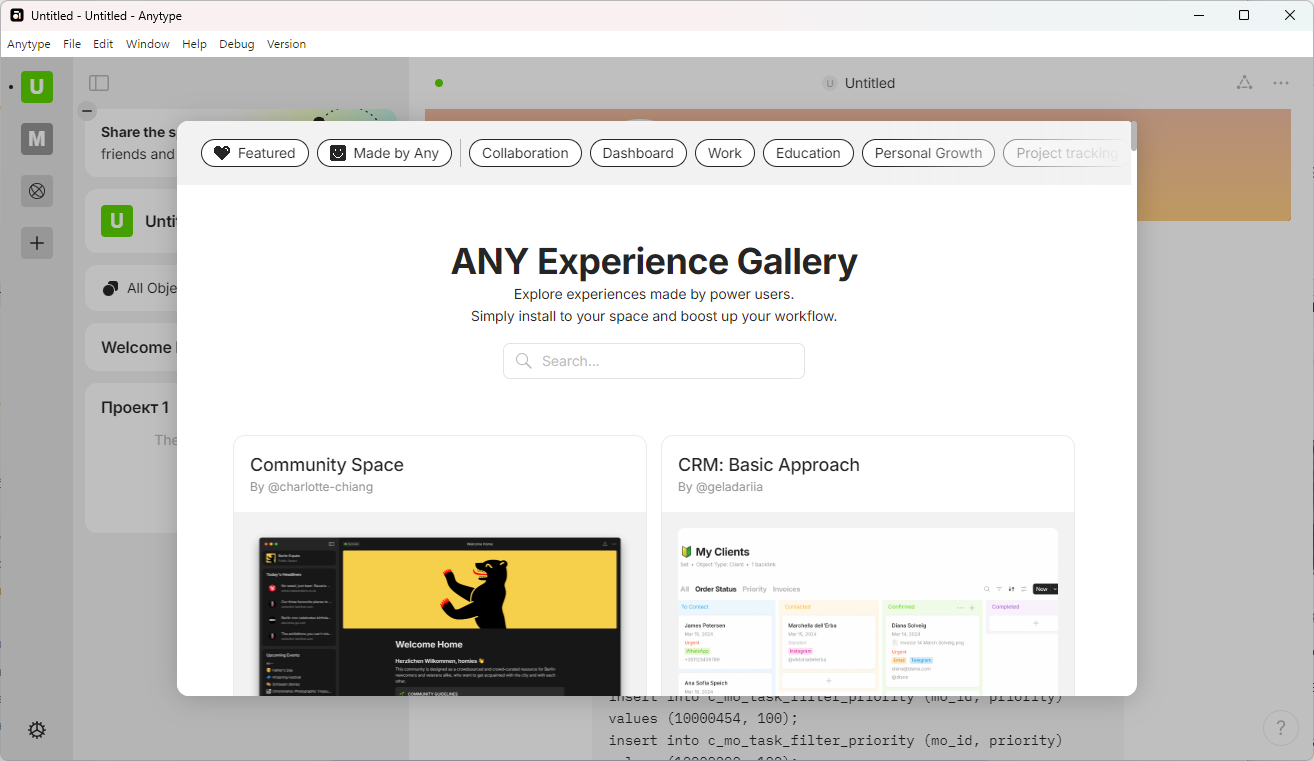Screen dimensions: 1314x761
Task: Open the Community Space experience title
Action: (x=327, y=465)
